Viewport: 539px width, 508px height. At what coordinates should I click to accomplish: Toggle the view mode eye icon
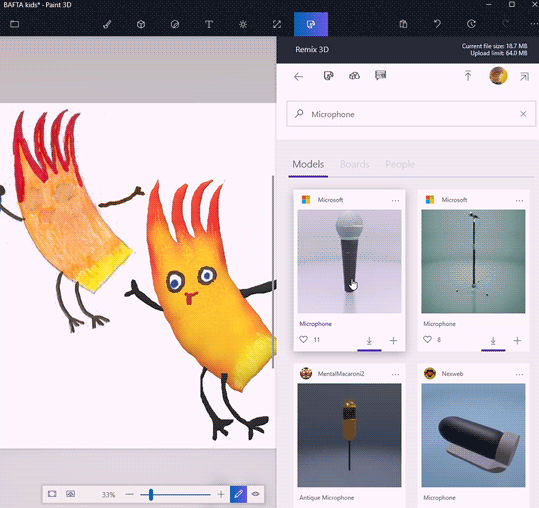(255, 494)
